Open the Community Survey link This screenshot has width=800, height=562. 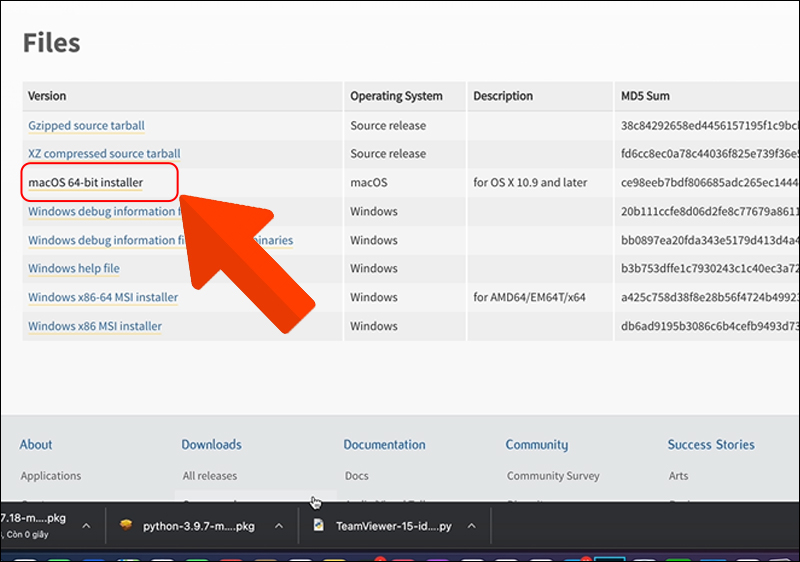pos(552,476)
